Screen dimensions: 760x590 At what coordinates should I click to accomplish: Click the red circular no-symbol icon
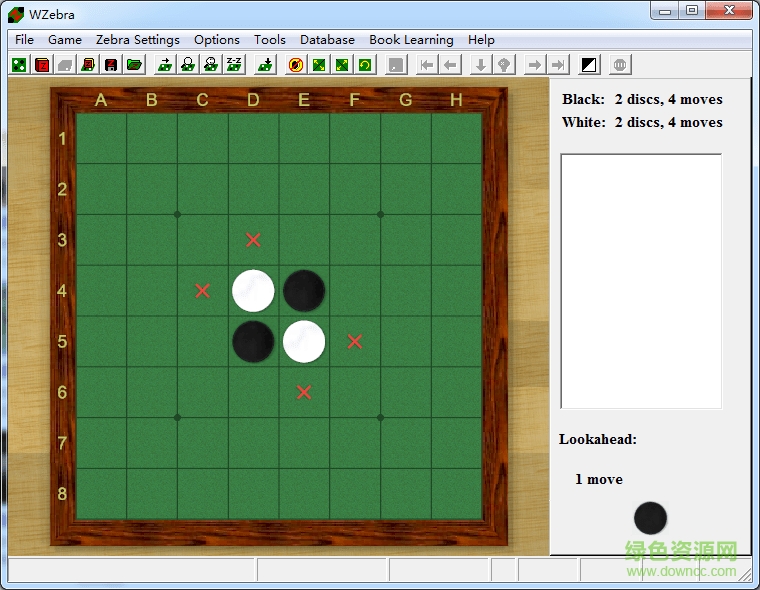coord(296,65)
